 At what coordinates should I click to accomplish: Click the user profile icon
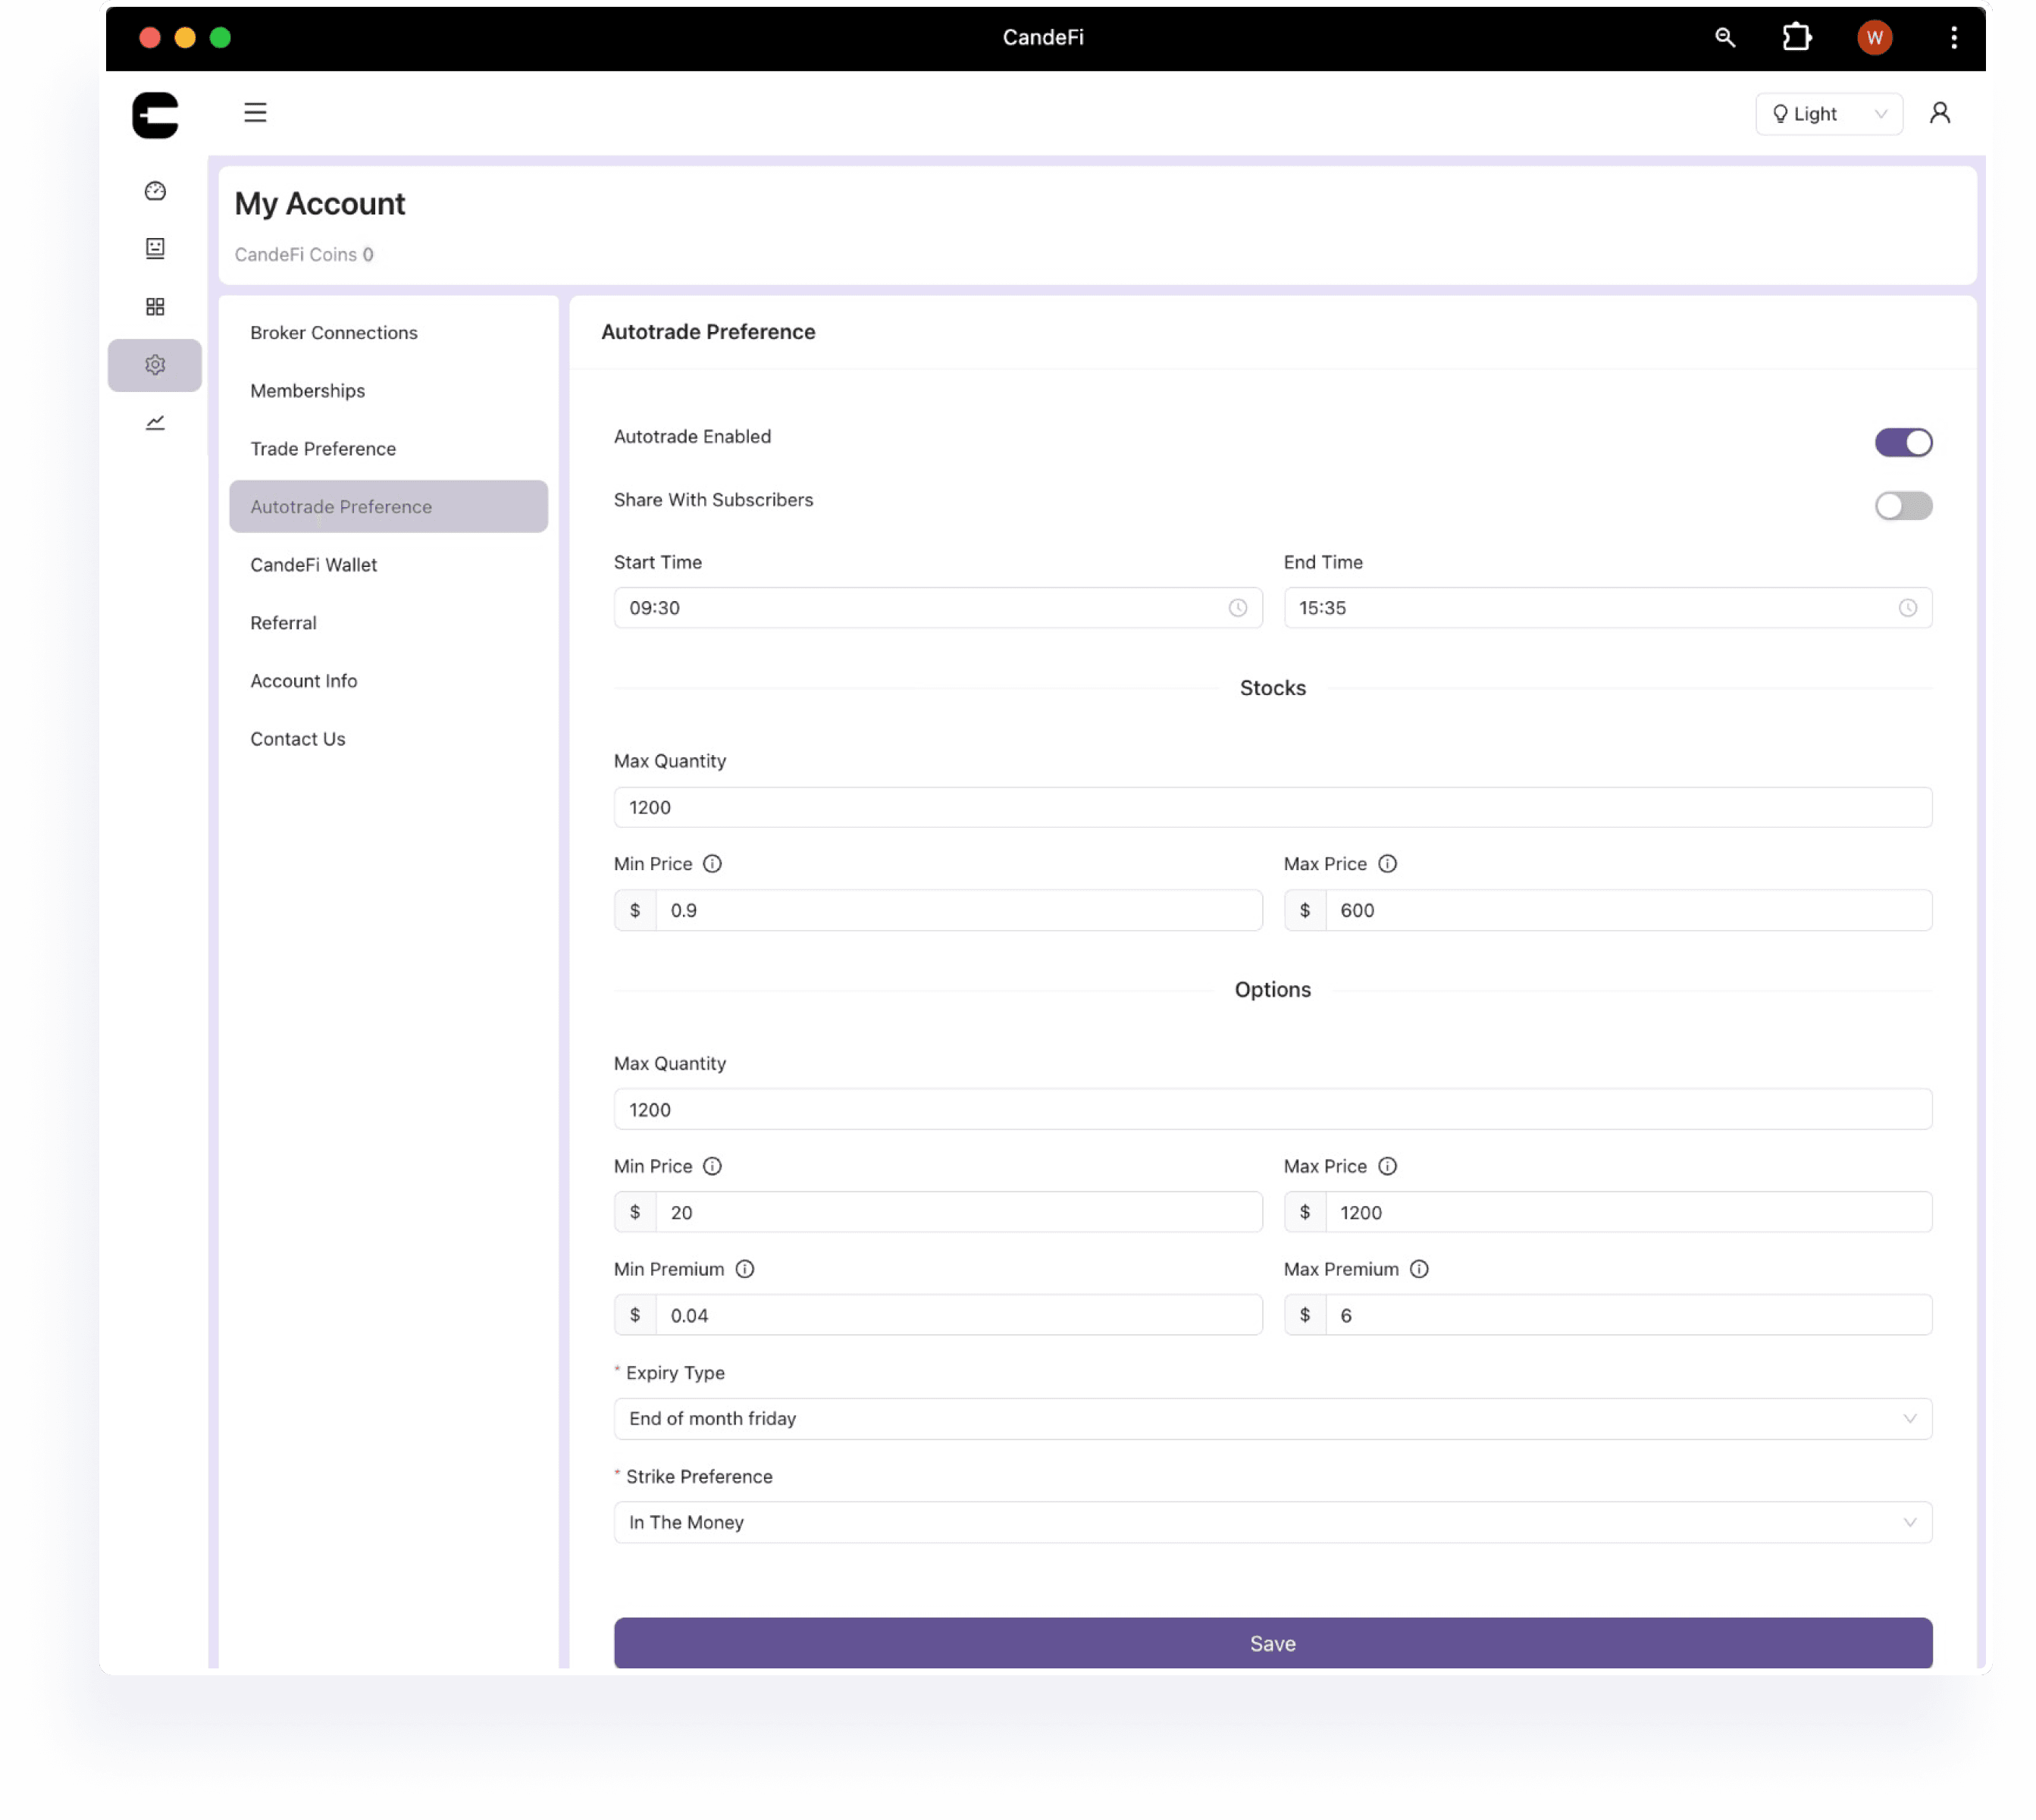pyautogui.click(x=1940, y=113)
